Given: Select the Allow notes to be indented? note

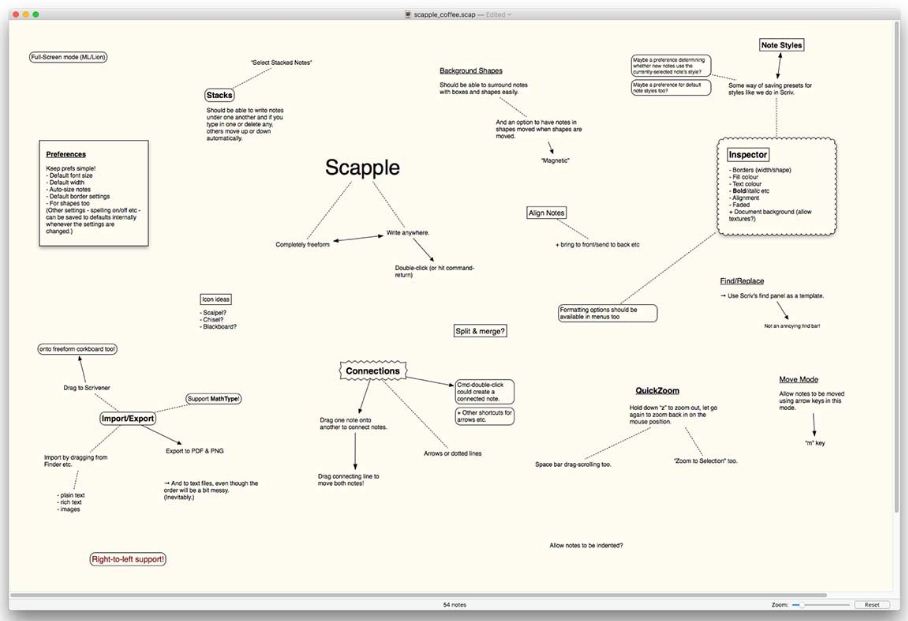Looking at the screenshot, I should pos(586,546).
